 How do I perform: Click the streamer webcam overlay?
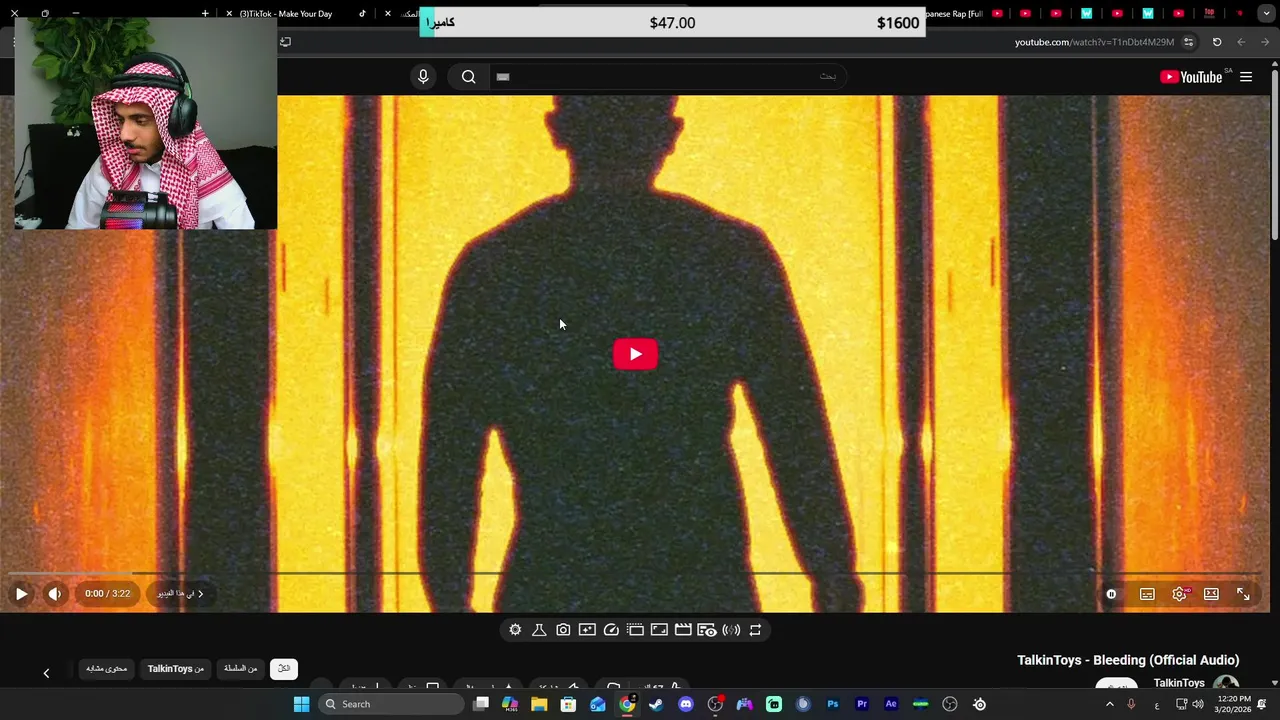146,124
